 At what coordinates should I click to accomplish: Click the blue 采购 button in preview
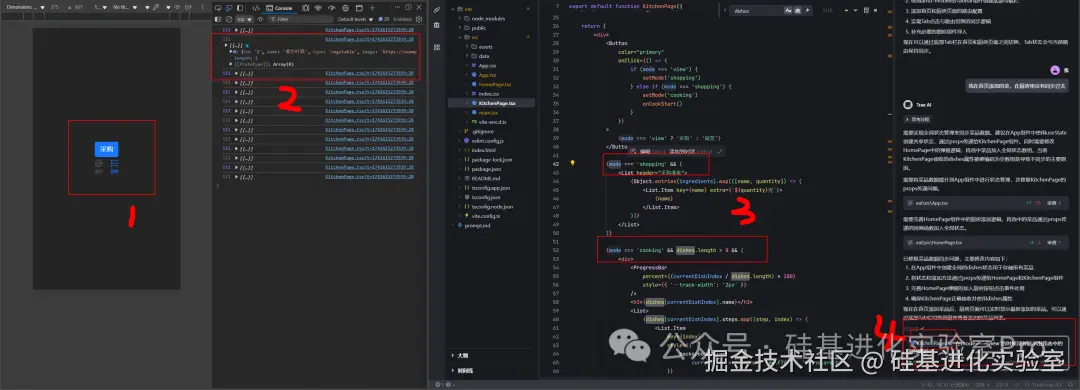click(107, 149)
